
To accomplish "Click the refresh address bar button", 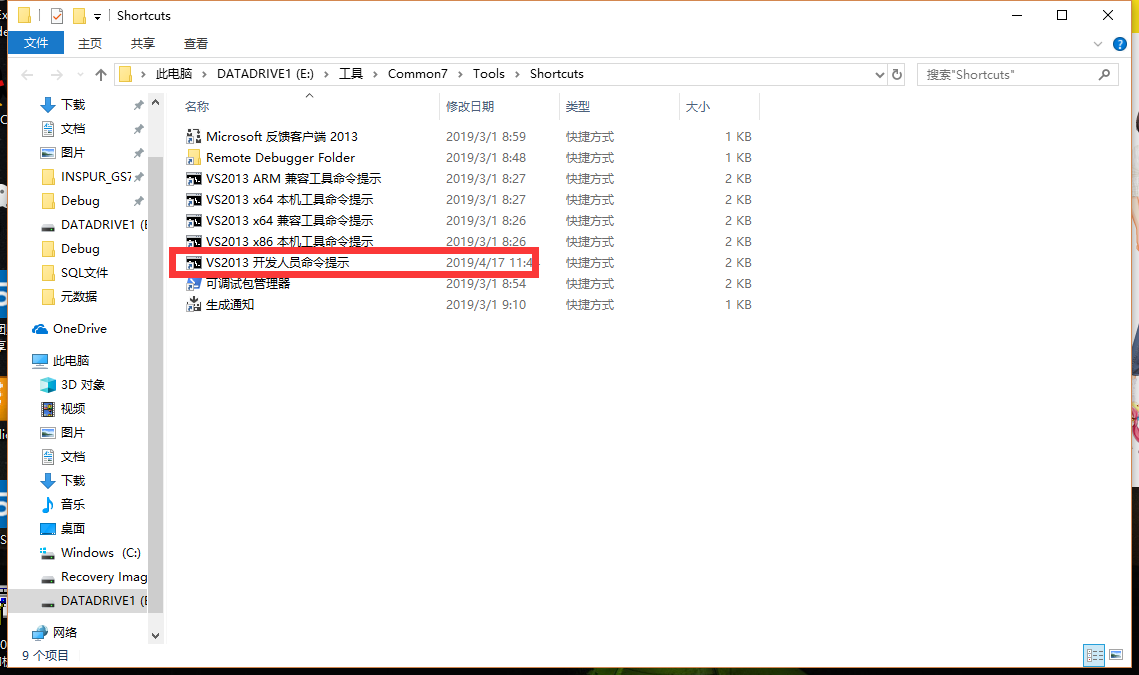I will click(897, 74).
